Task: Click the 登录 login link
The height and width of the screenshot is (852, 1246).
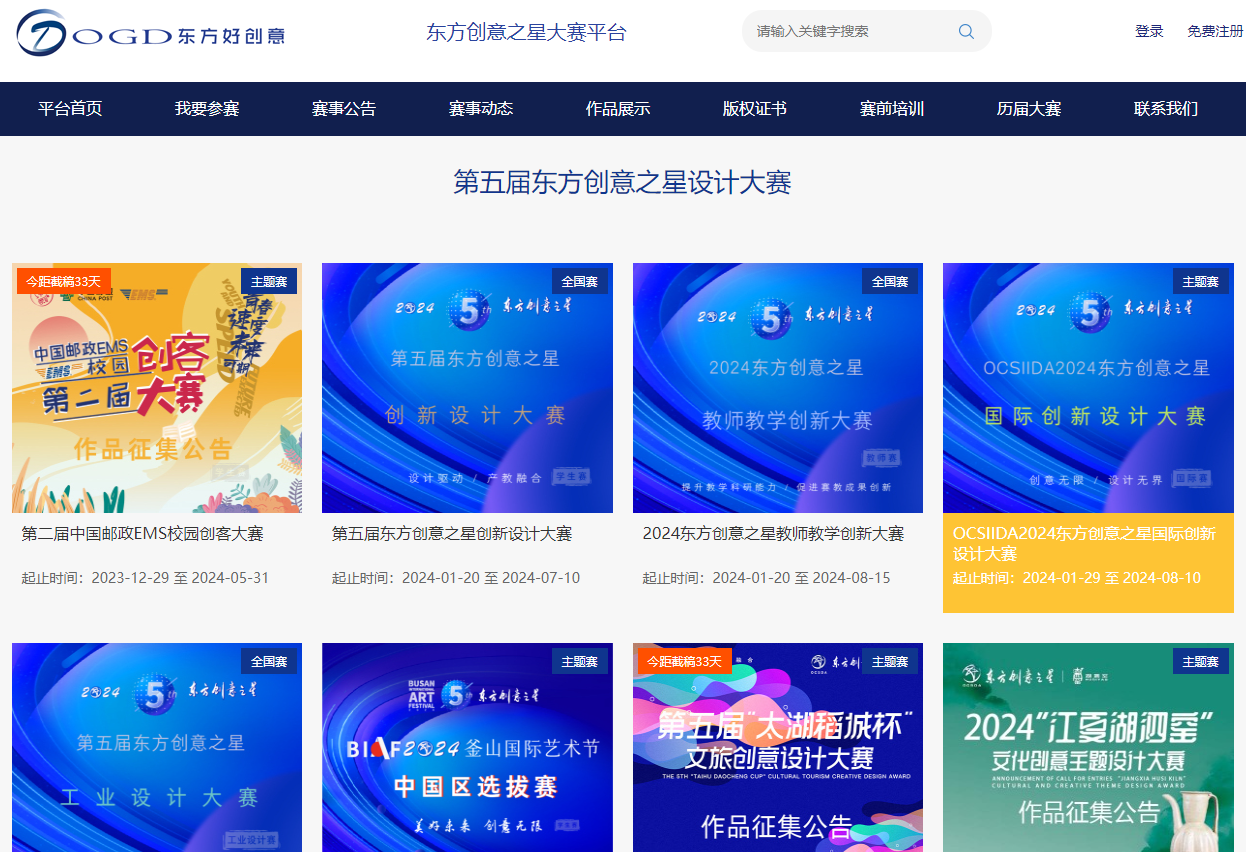Action: click(x=1149, y=31)
